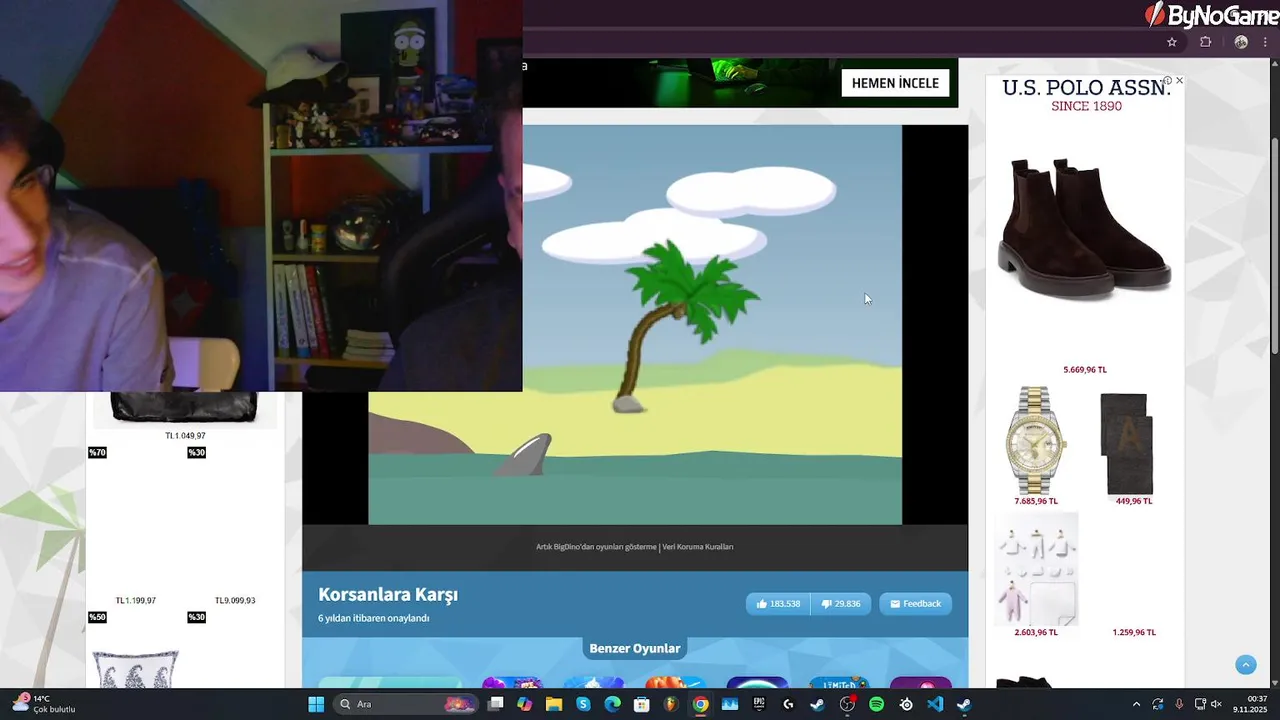Click the 1.259,96 TL price

tap(1134, 632)
